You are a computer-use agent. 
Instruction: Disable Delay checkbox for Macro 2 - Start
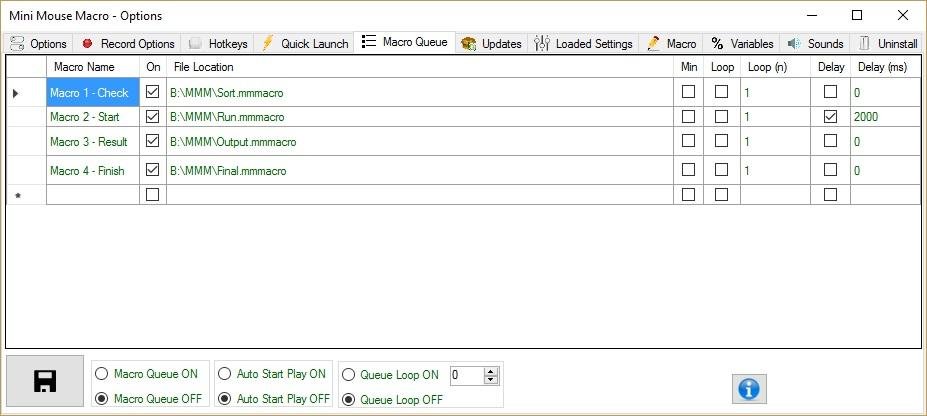[x=830, y=116]
